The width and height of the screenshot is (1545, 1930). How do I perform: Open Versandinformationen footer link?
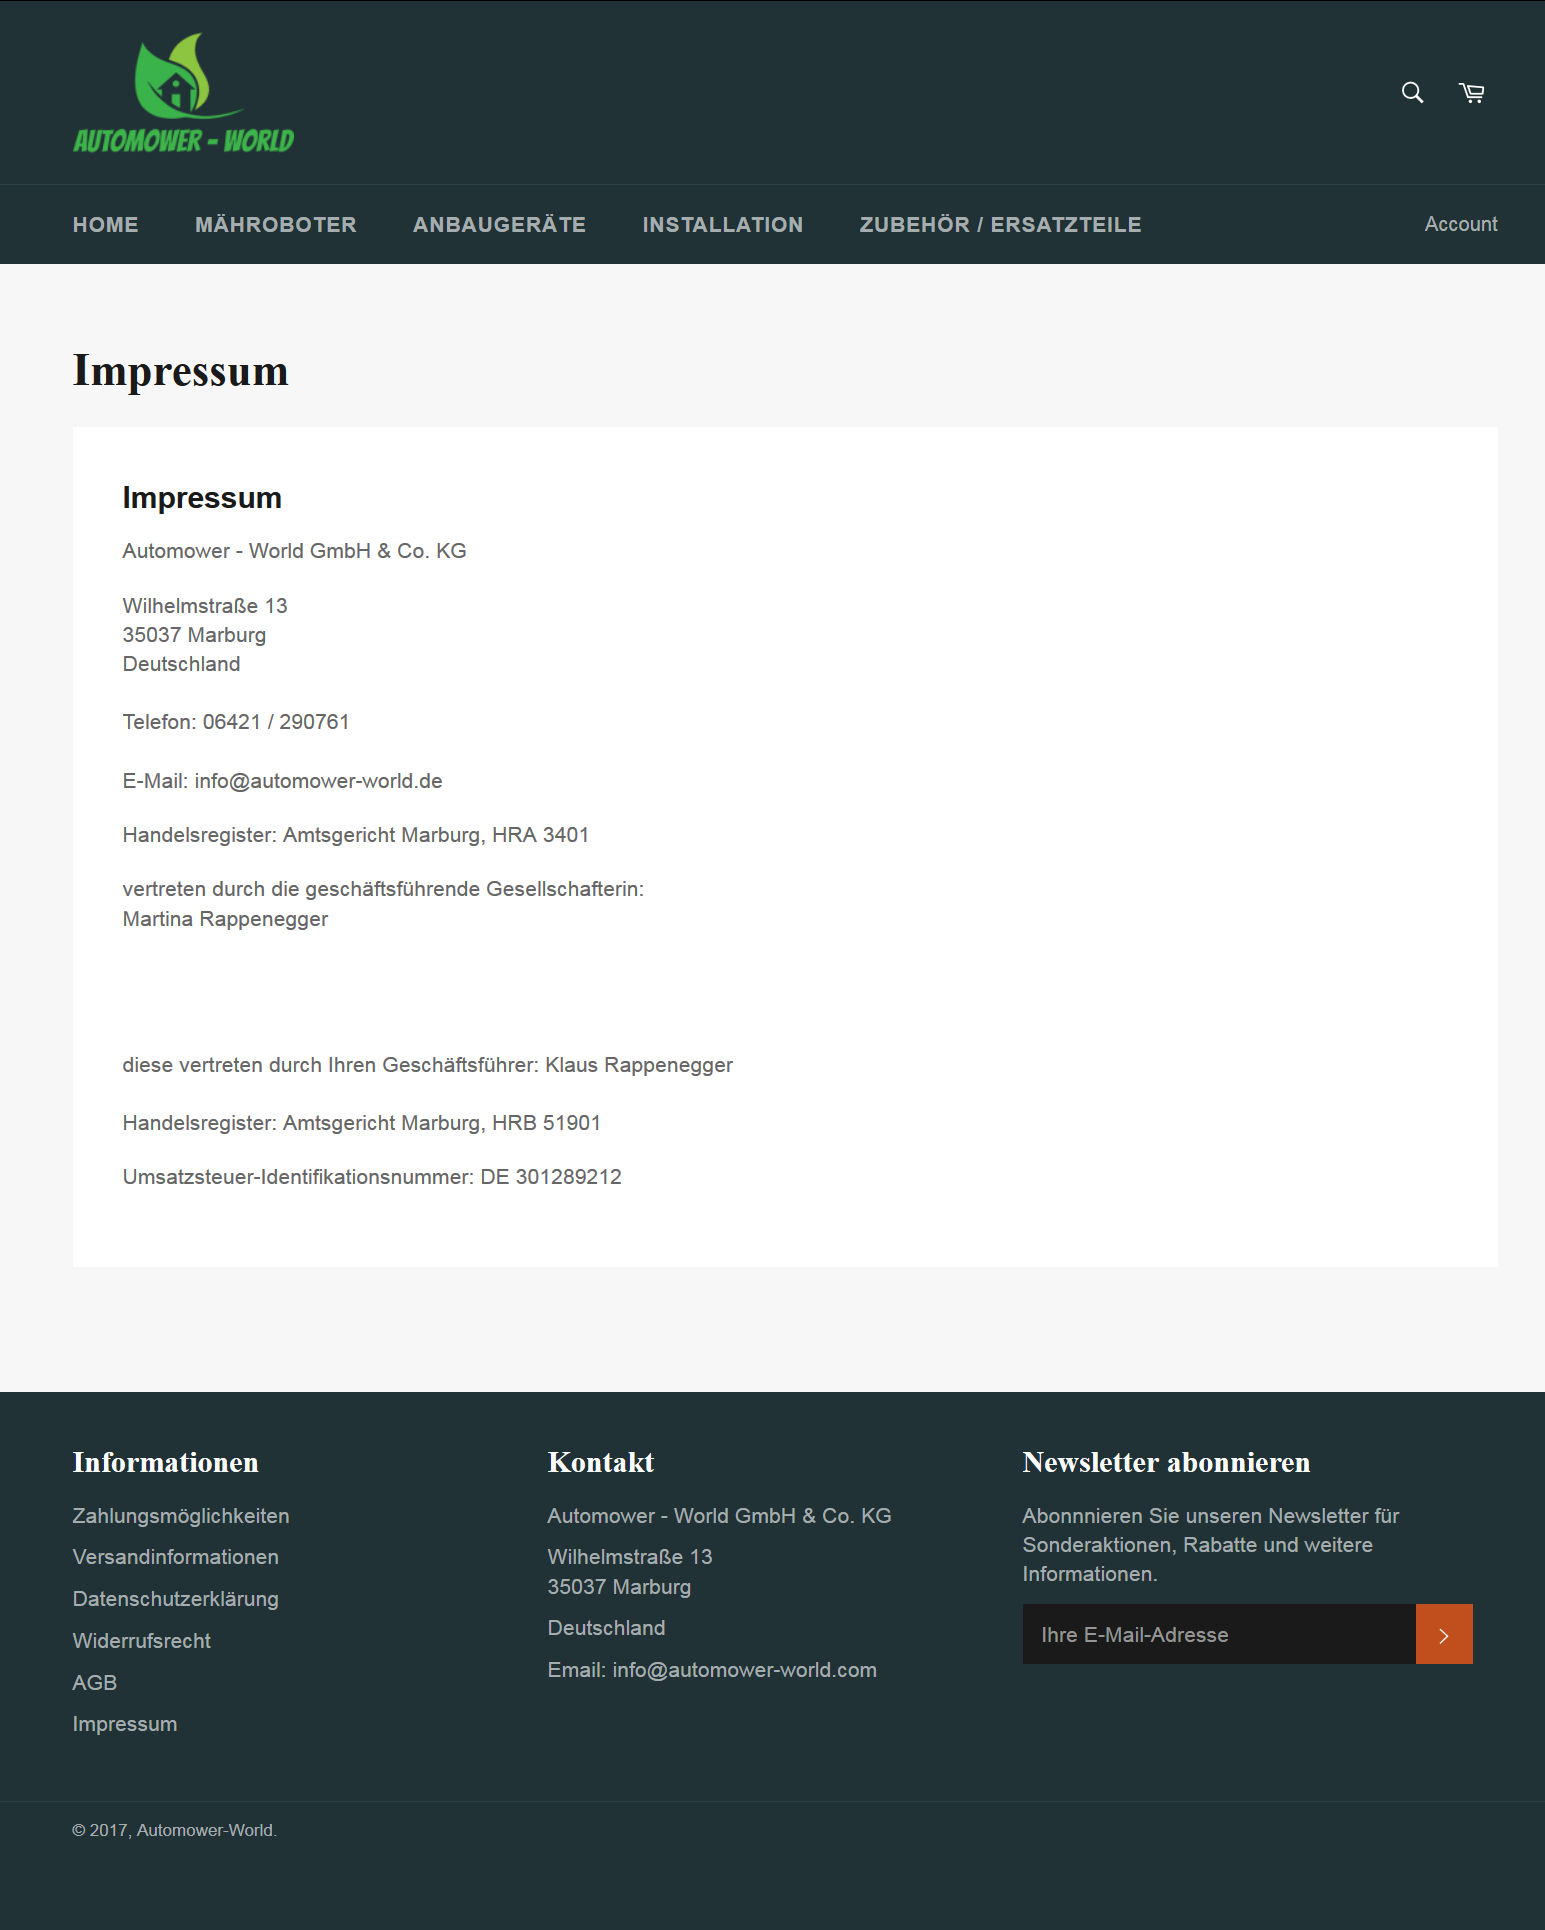click(176, 1557)
